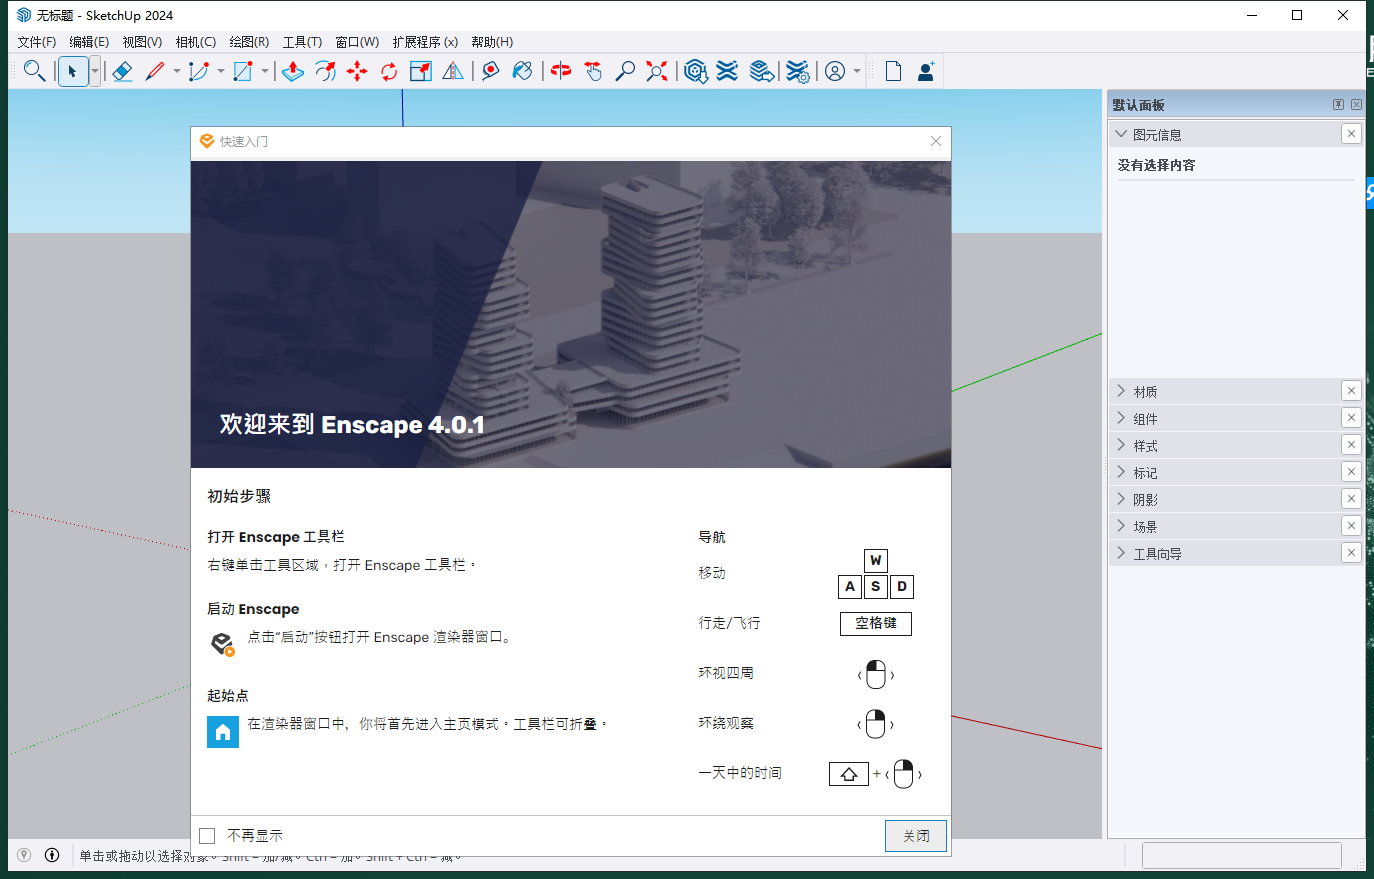The image size is (1374, 879).
Task: Click the 关闭 button in welcome dialog
Action: 915,836
